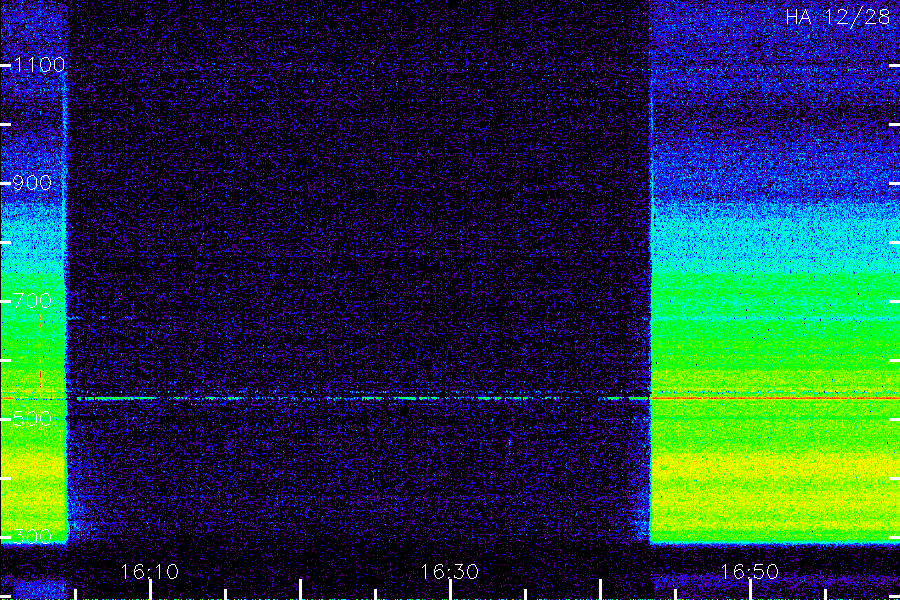Image resolution: width=900 pixels, height=600 pixels.
Task: Click the 300 frequency axis label
Action: 32,537
